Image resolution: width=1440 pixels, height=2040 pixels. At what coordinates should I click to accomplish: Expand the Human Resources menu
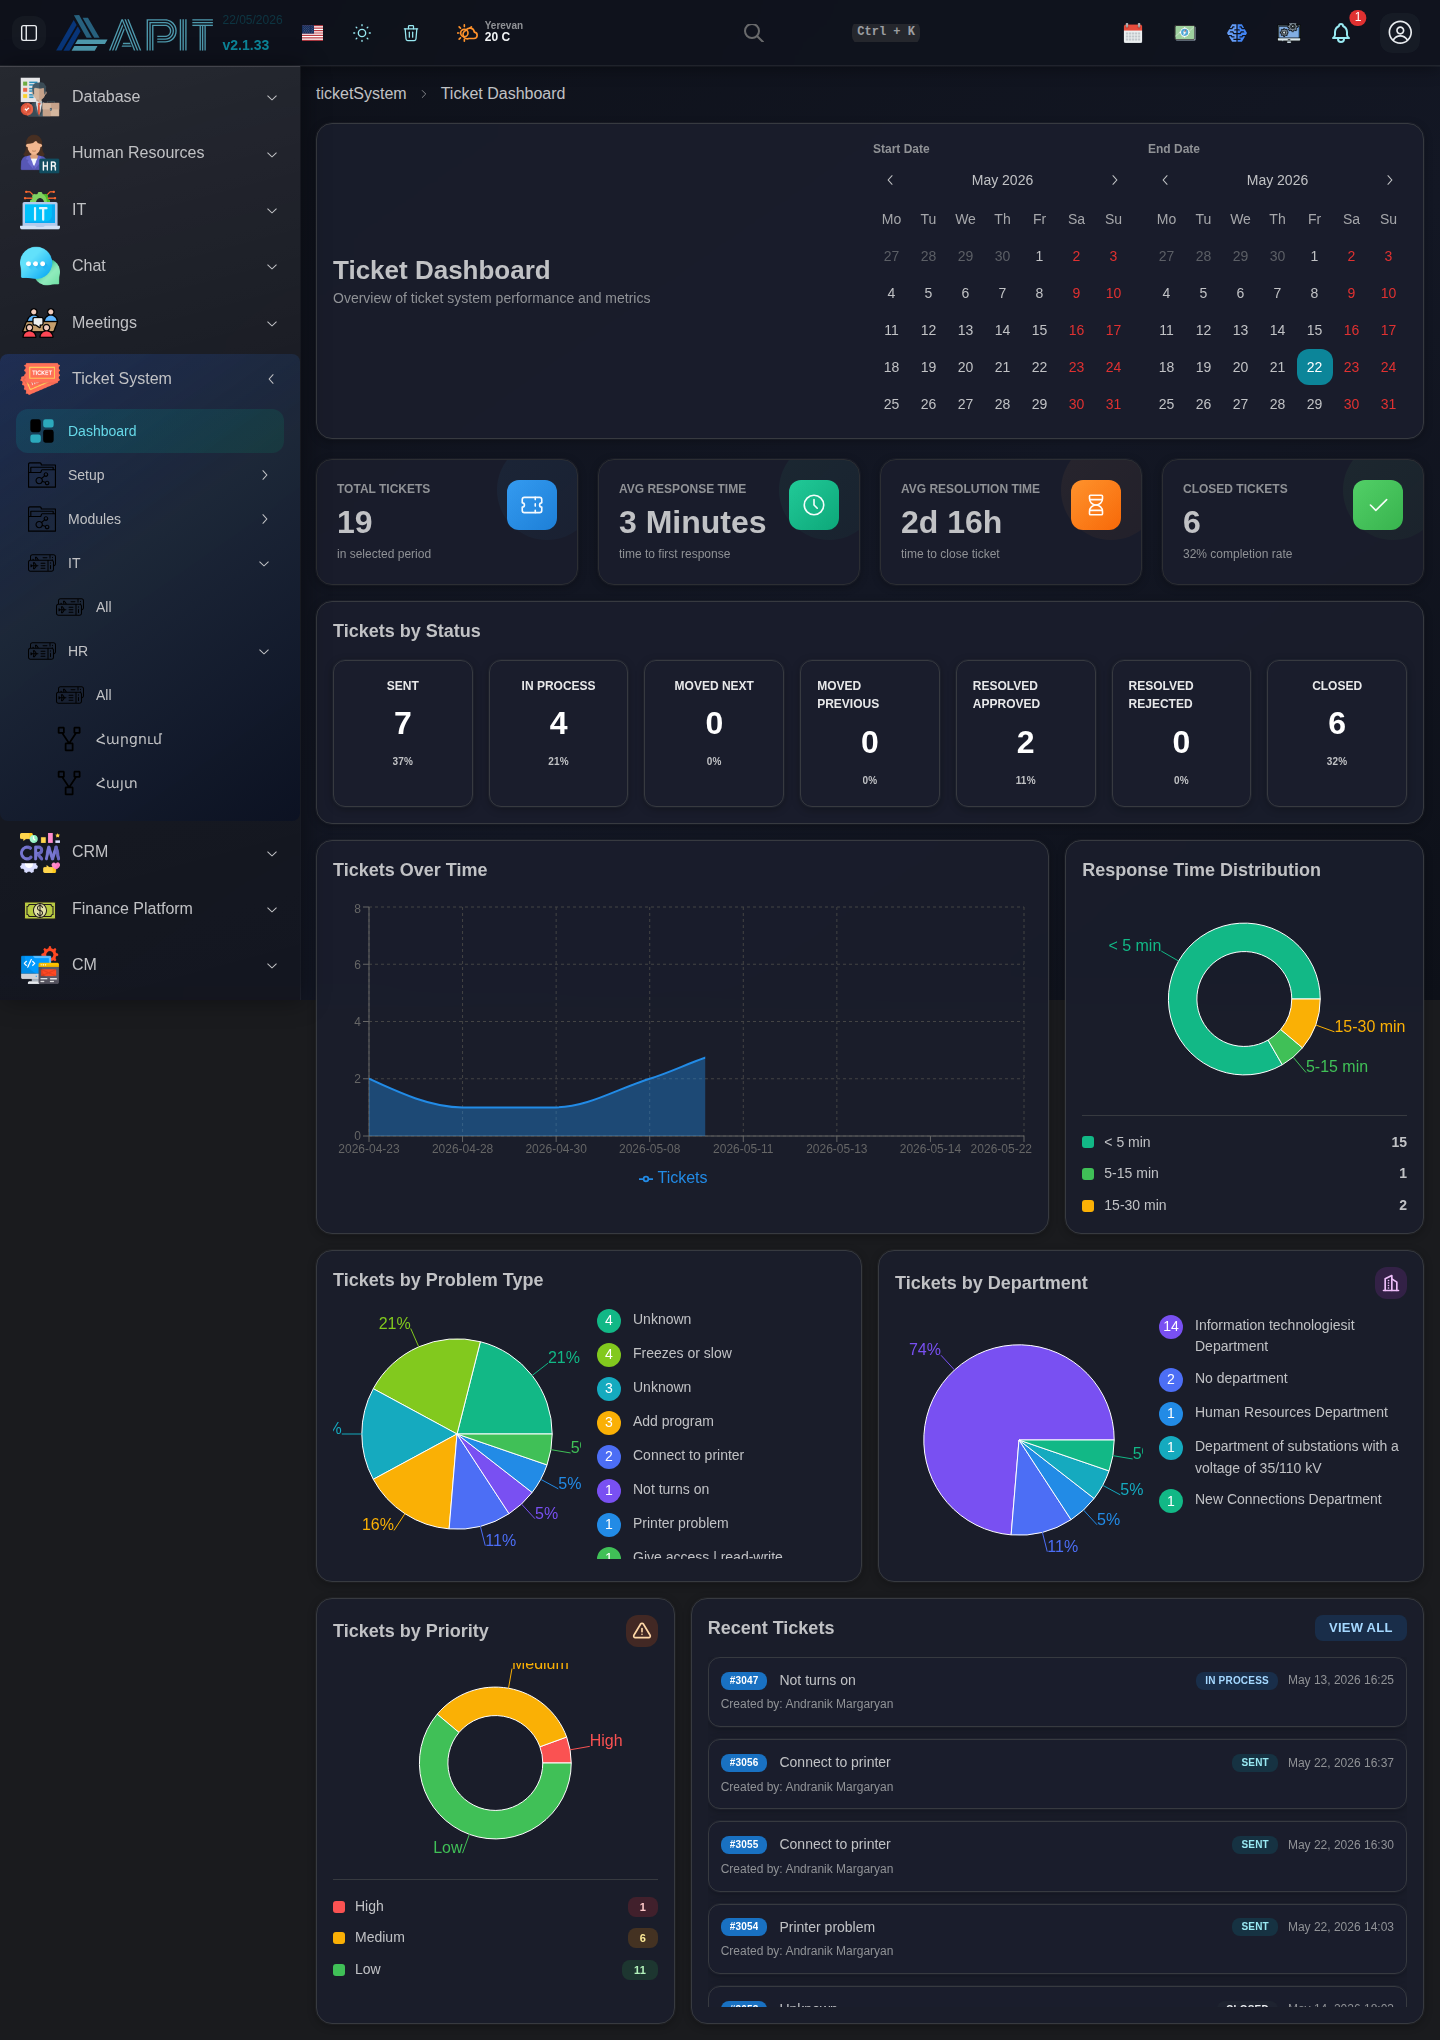150,153
